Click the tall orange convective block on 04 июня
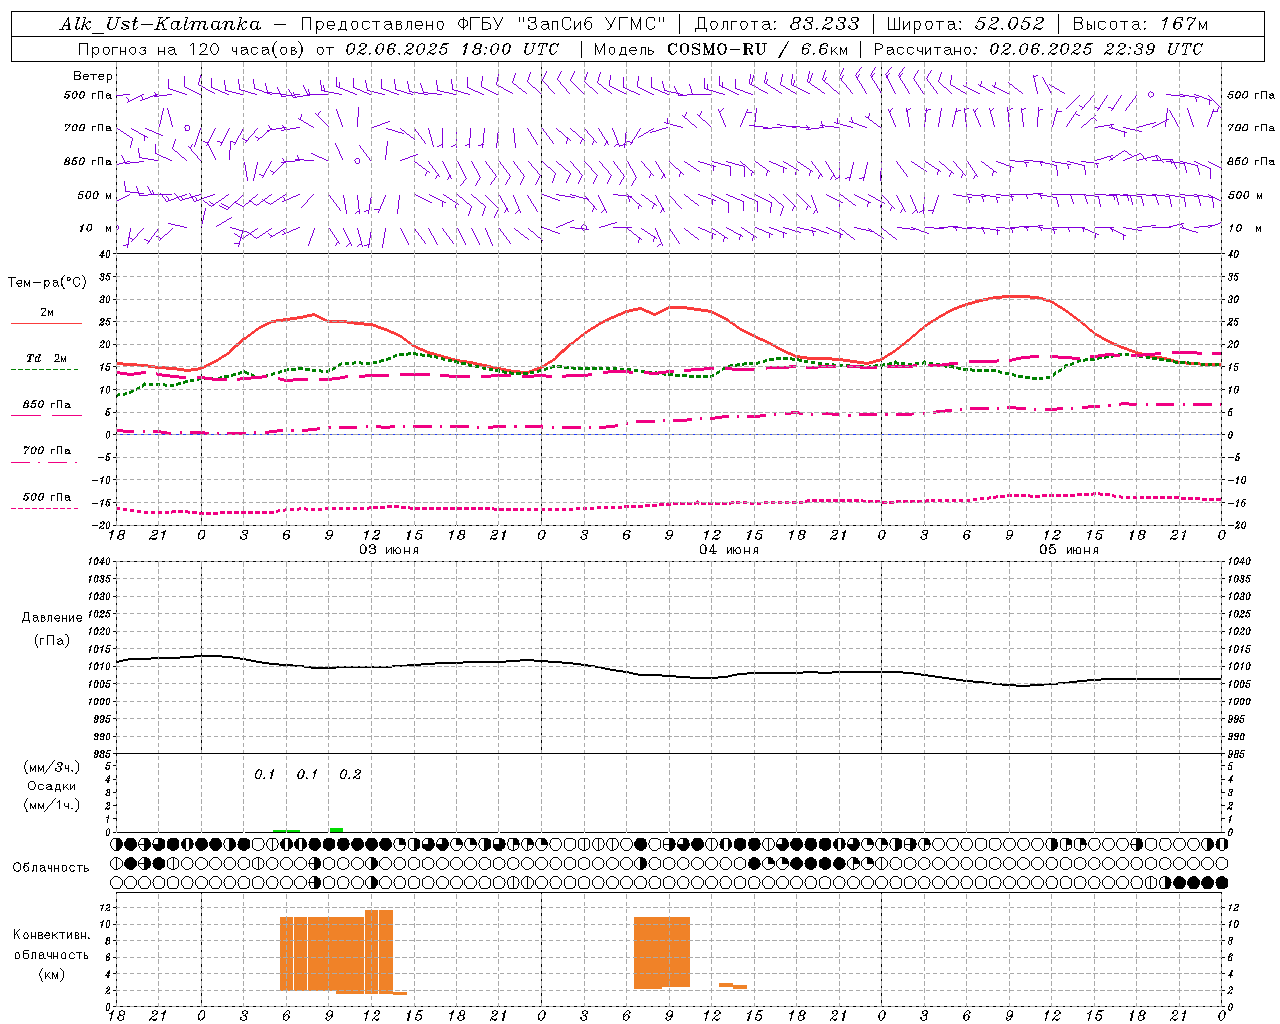The width and height of the screenshot is (1280, 1024). (662, 953)
